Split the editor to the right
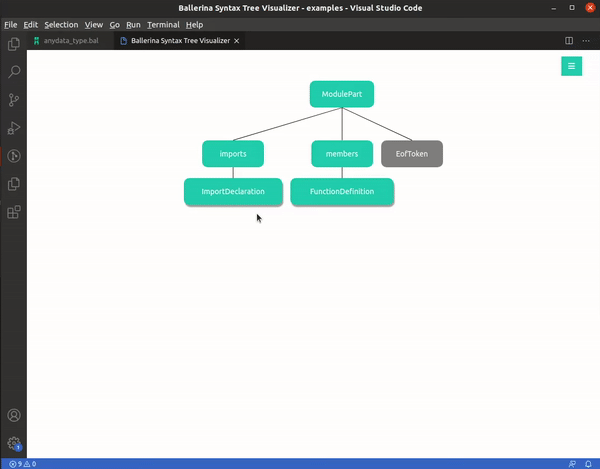This screenshot has width=600, height=469. pyautogui.click(x=569, y=41)
